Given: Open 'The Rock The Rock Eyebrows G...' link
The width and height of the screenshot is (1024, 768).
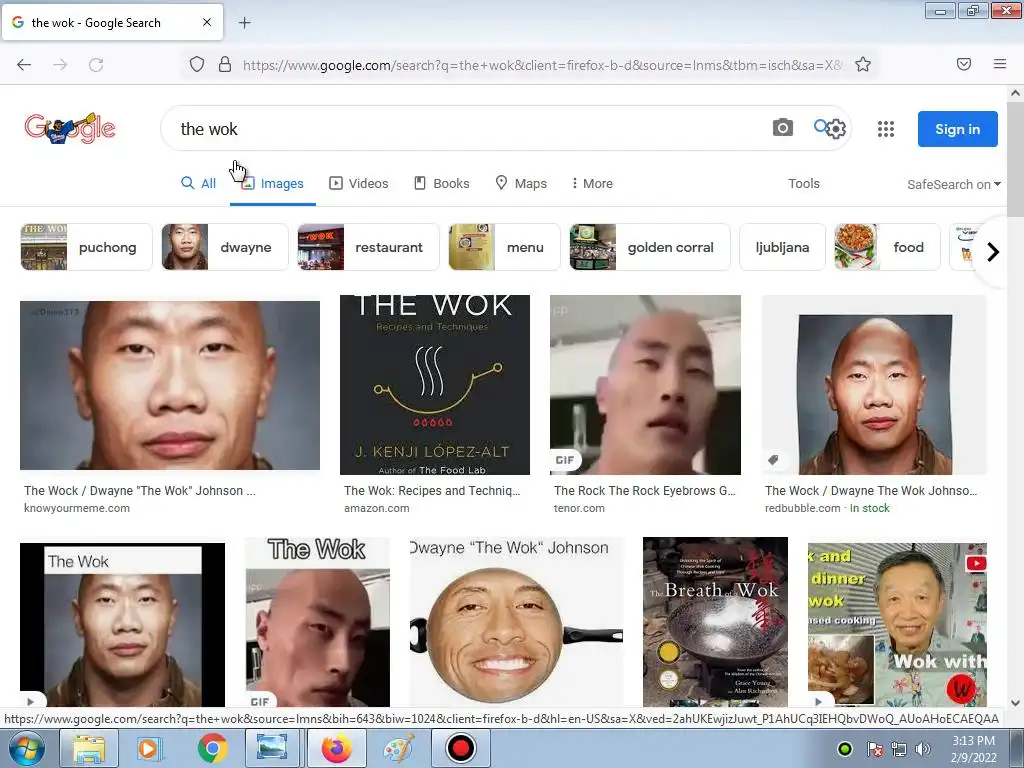Looking at the screenshot, I should (645, 490).
